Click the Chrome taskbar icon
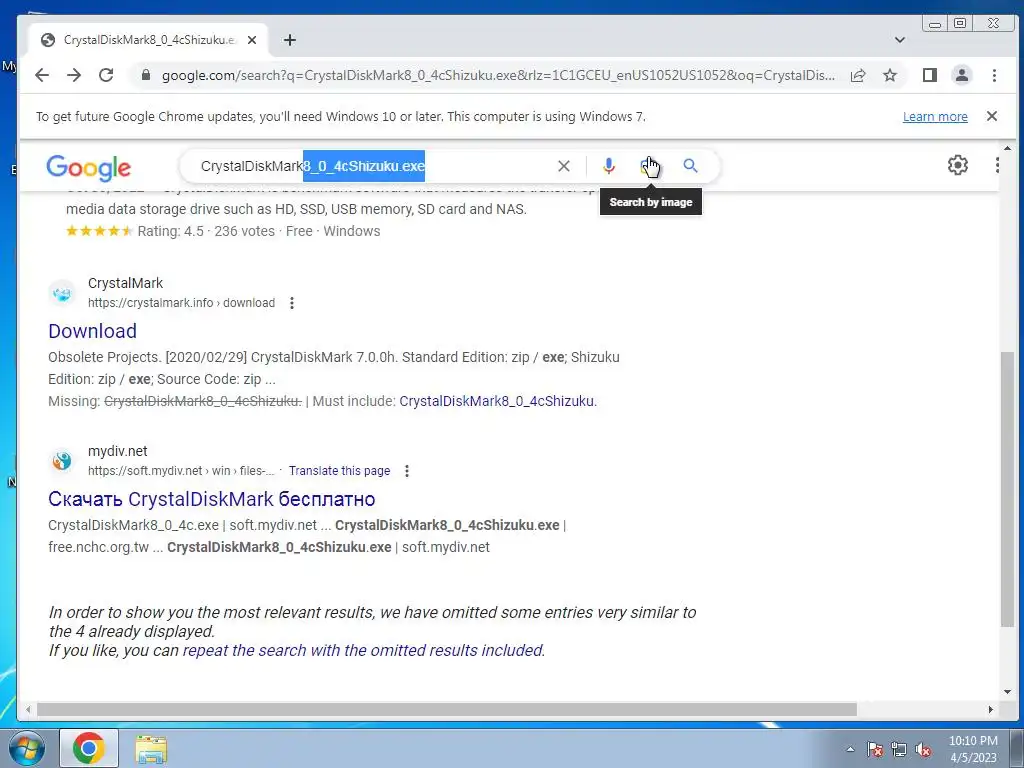1024x768 pixels. [89, 748]
